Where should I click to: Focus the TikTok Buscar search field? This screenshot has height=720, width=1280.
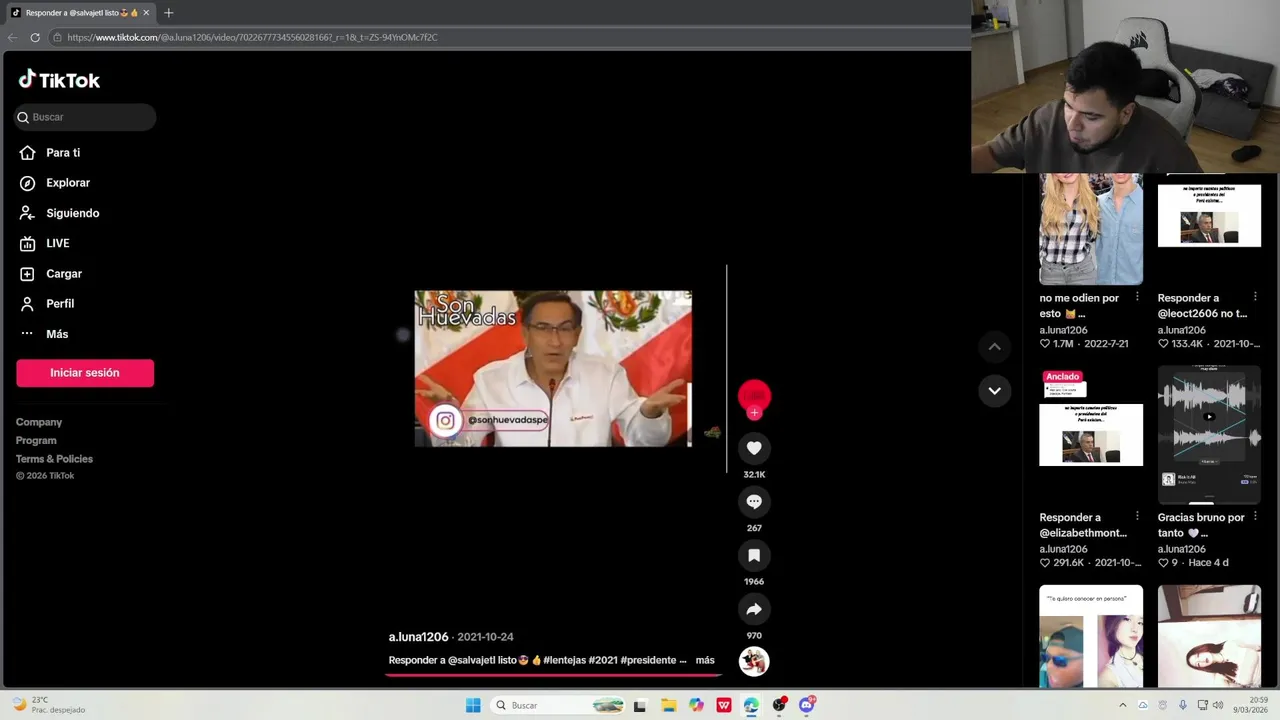(85, 117)
